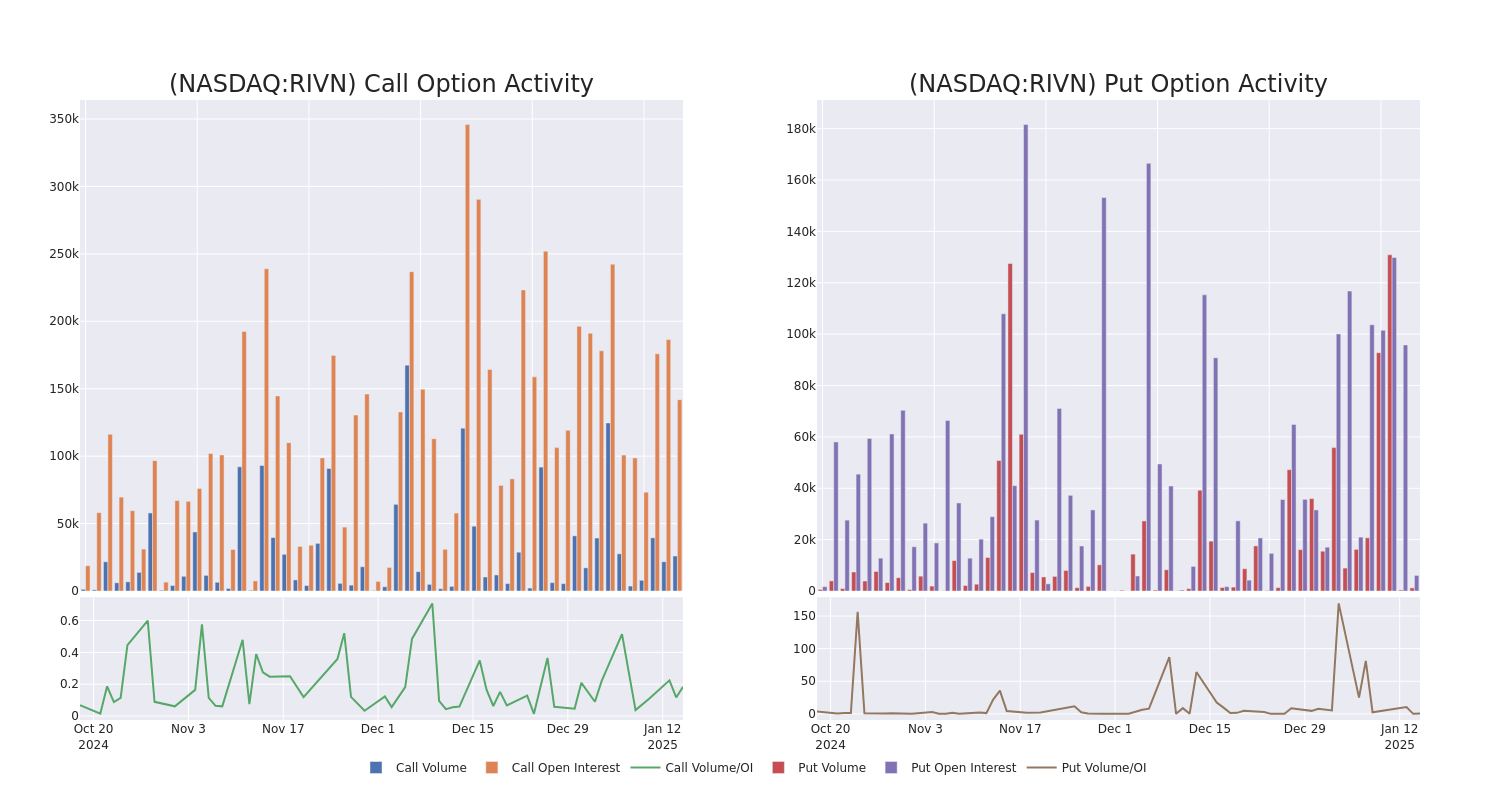This screenshot has width=1500, height=800.
Task: Click the 40k label on put chart axis
Action: [804, 489]
